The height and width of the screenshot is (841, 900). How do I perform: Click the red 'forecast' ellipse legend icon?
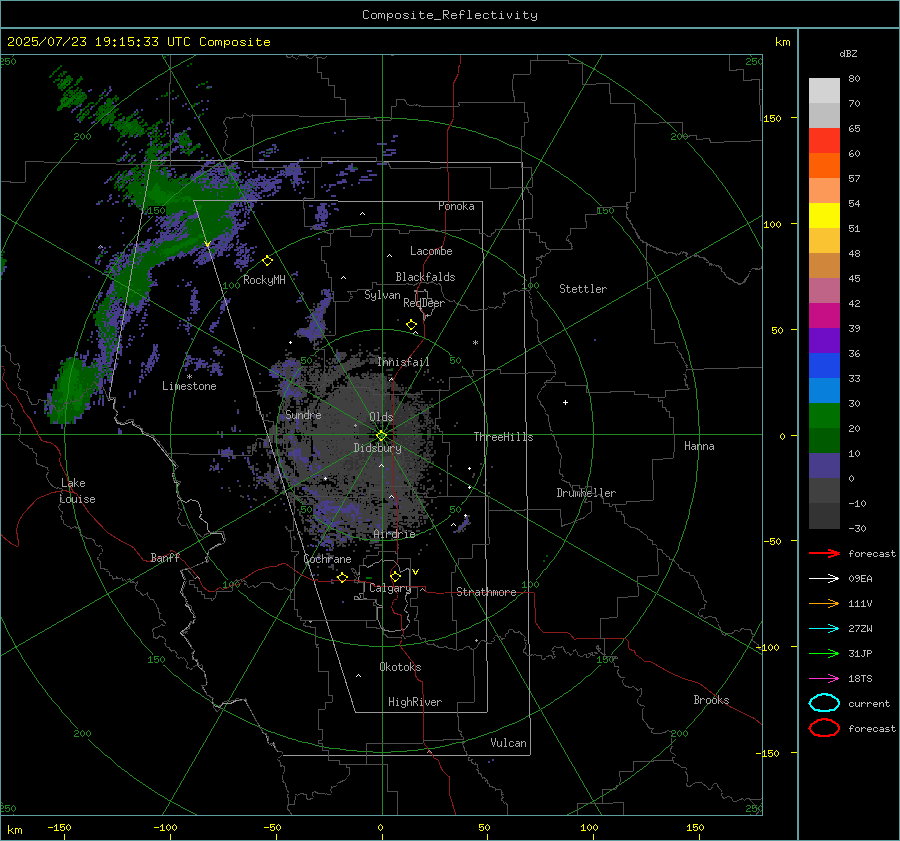824,728
